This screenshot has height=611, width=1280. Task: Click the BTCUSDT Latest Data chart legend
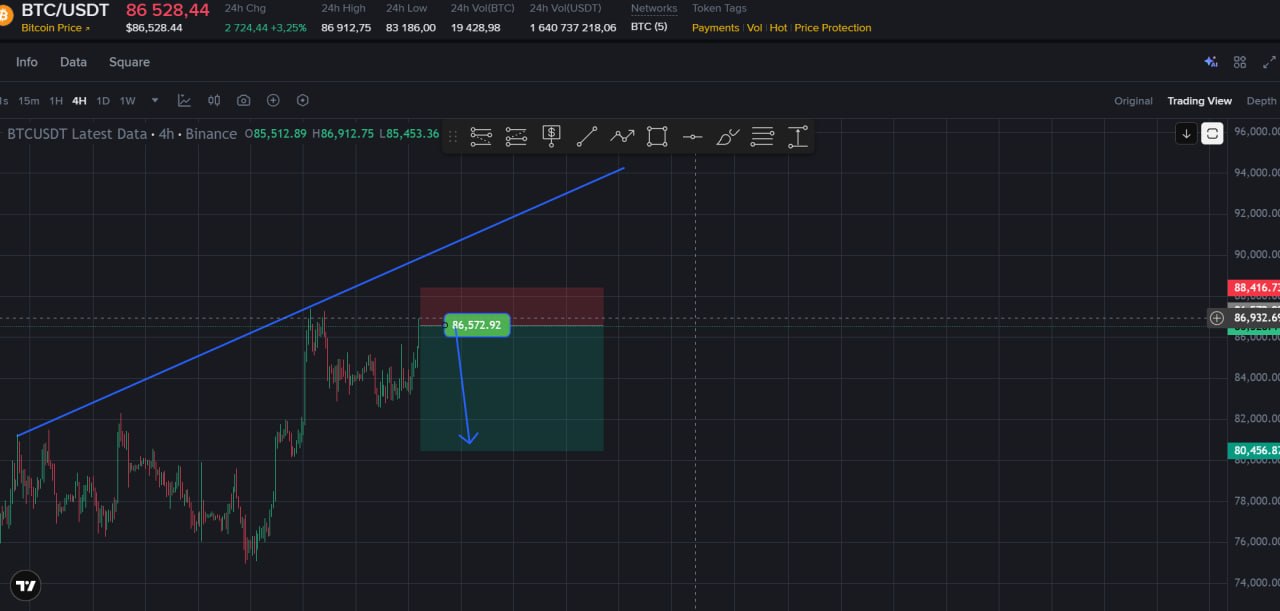pyautogui.click(x=122, y=134)
